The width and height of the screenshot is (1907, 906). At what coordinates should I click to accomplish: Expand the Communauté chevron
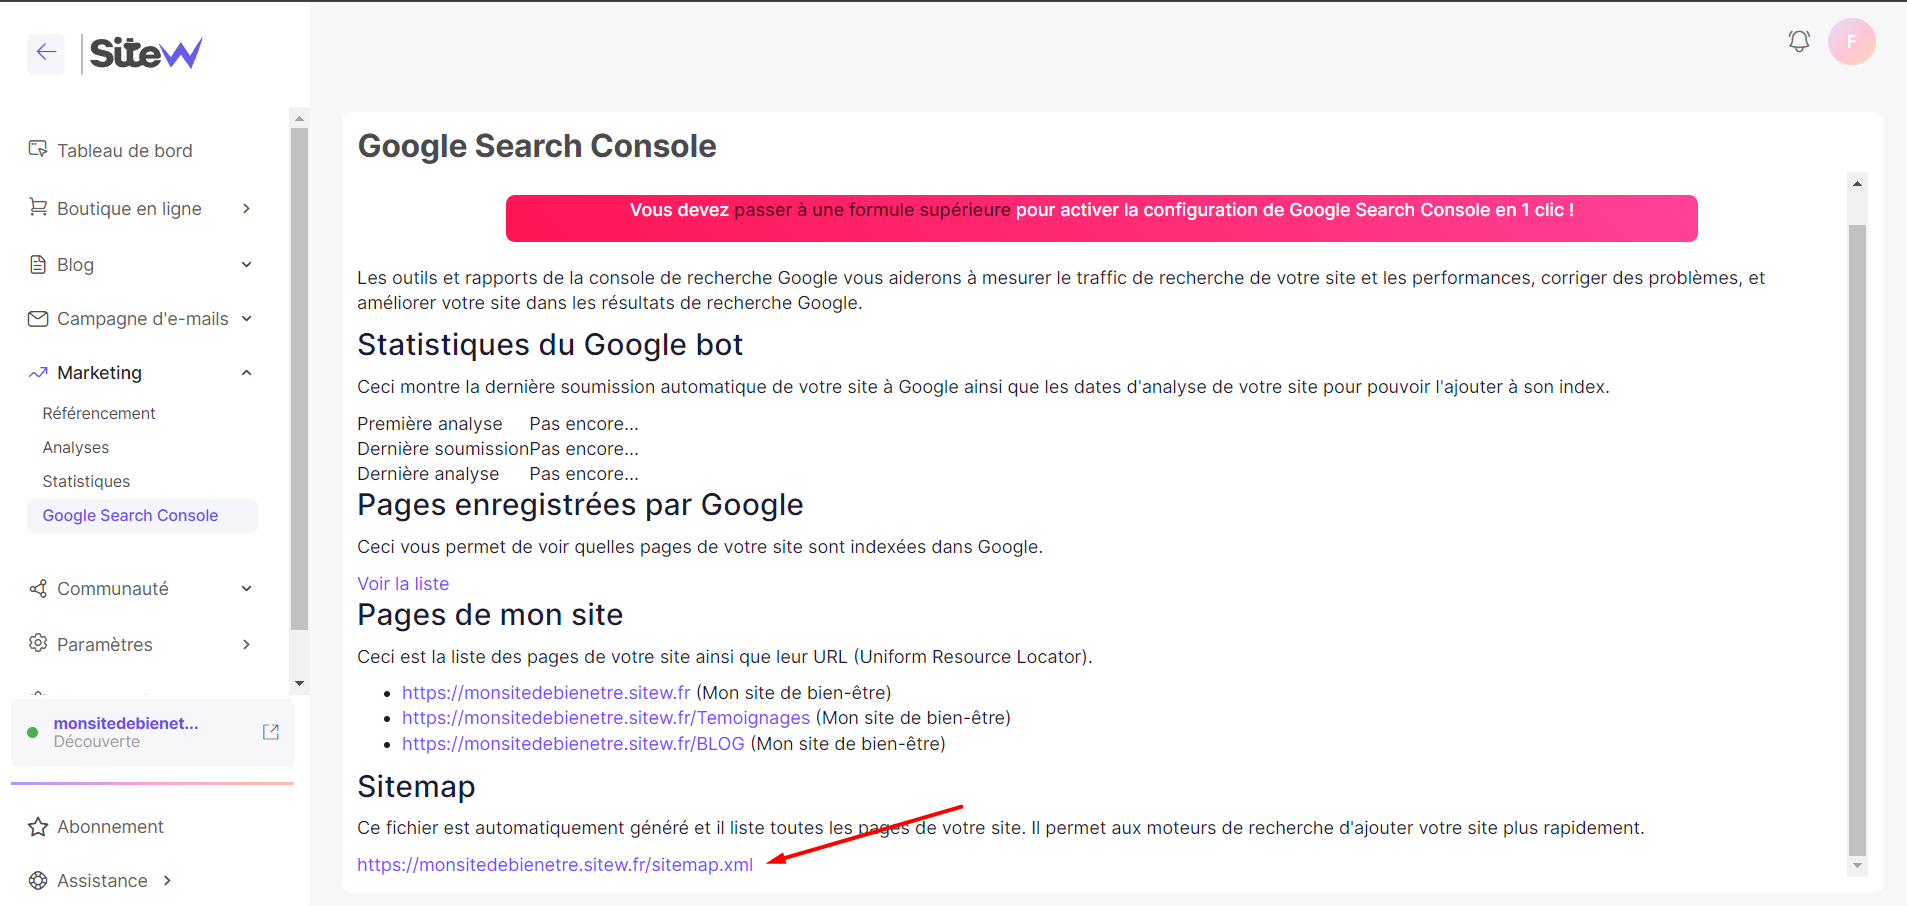click(x=246, y=589)
